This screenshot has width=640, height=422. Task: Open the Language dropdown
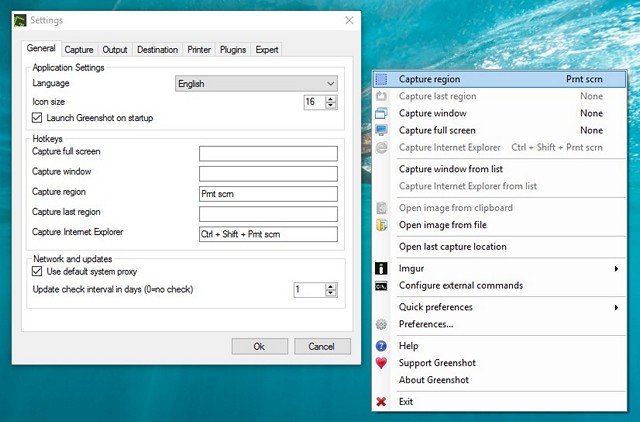[256, 84]
